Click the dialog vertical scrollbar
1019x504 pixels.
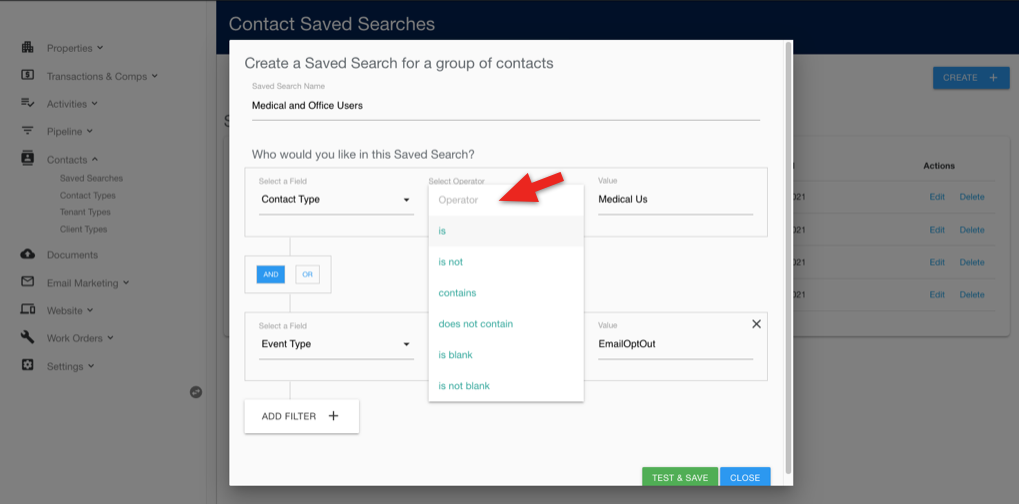tap(789, 257)
